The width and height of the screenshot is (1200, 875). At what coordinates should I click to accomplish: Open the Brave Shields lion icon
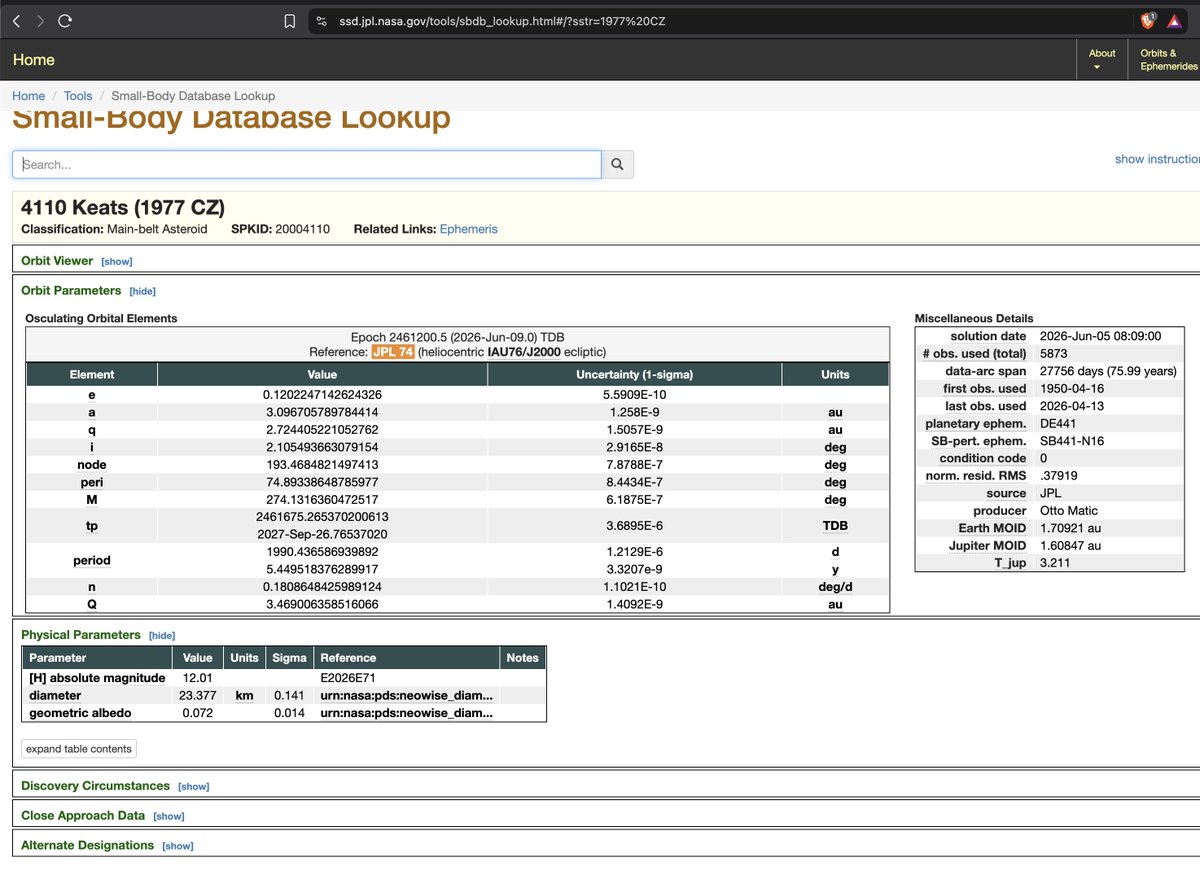pyautogui.click(x=1149, y=20)
